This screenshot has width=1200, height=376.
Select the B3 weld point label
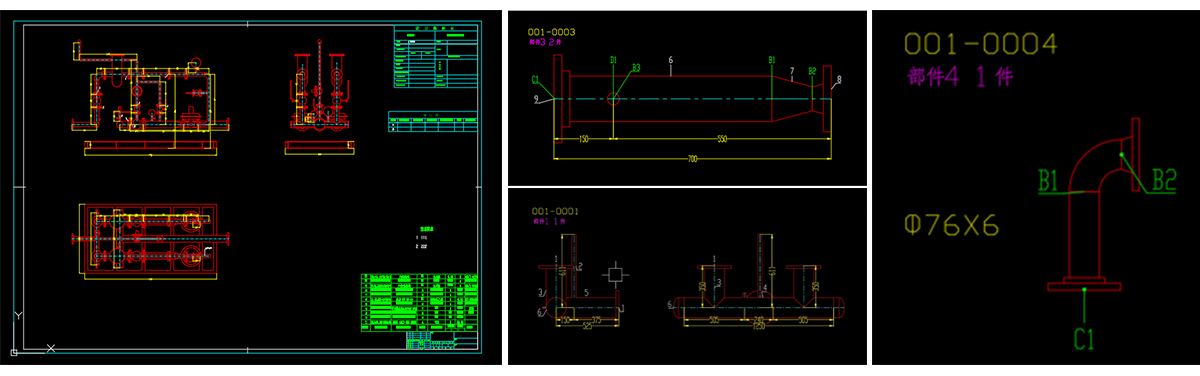coord(636,68)
